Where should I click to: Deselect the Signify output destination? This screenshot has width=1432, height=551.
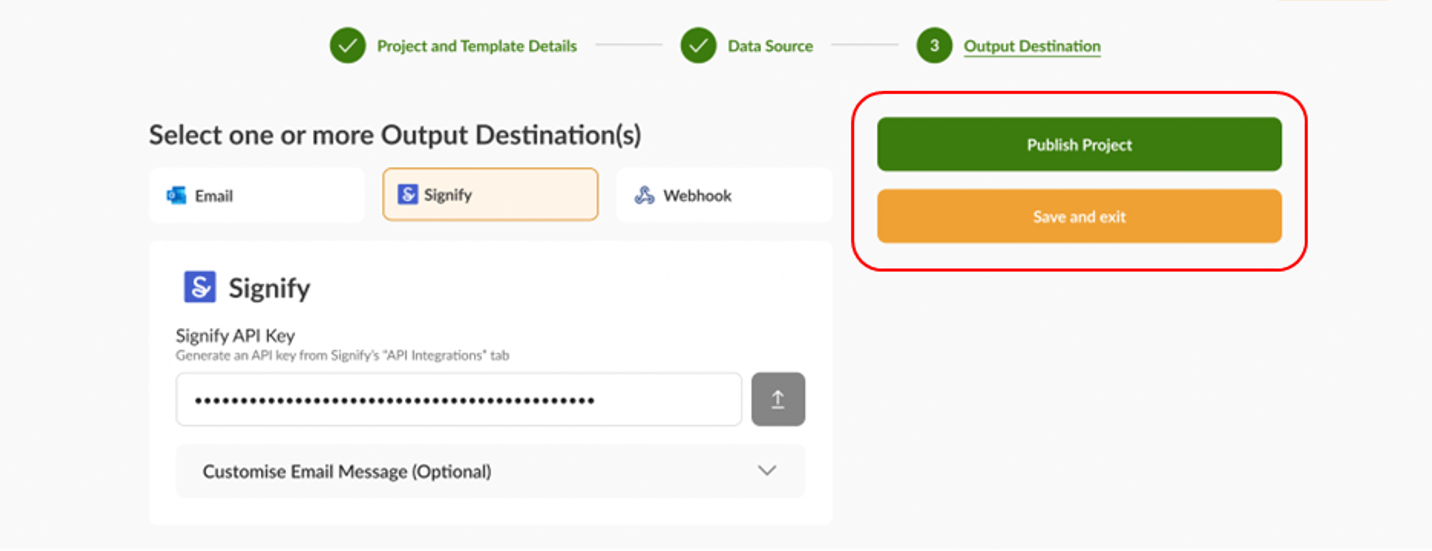click(x=490, y=195)
